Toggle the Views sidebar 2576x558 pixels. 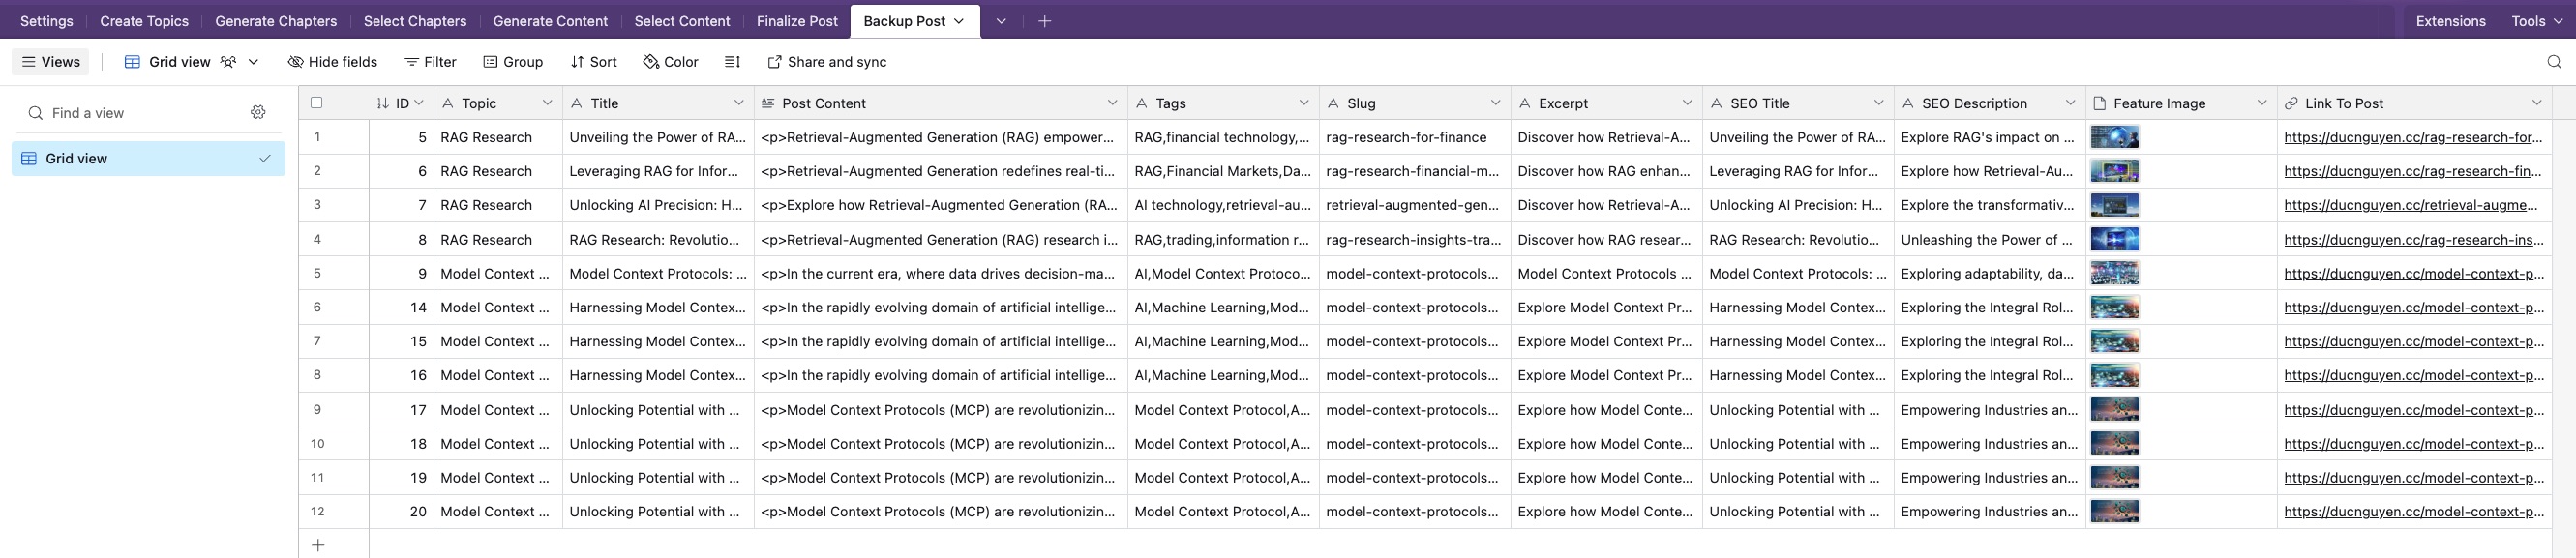click(51, 62)
